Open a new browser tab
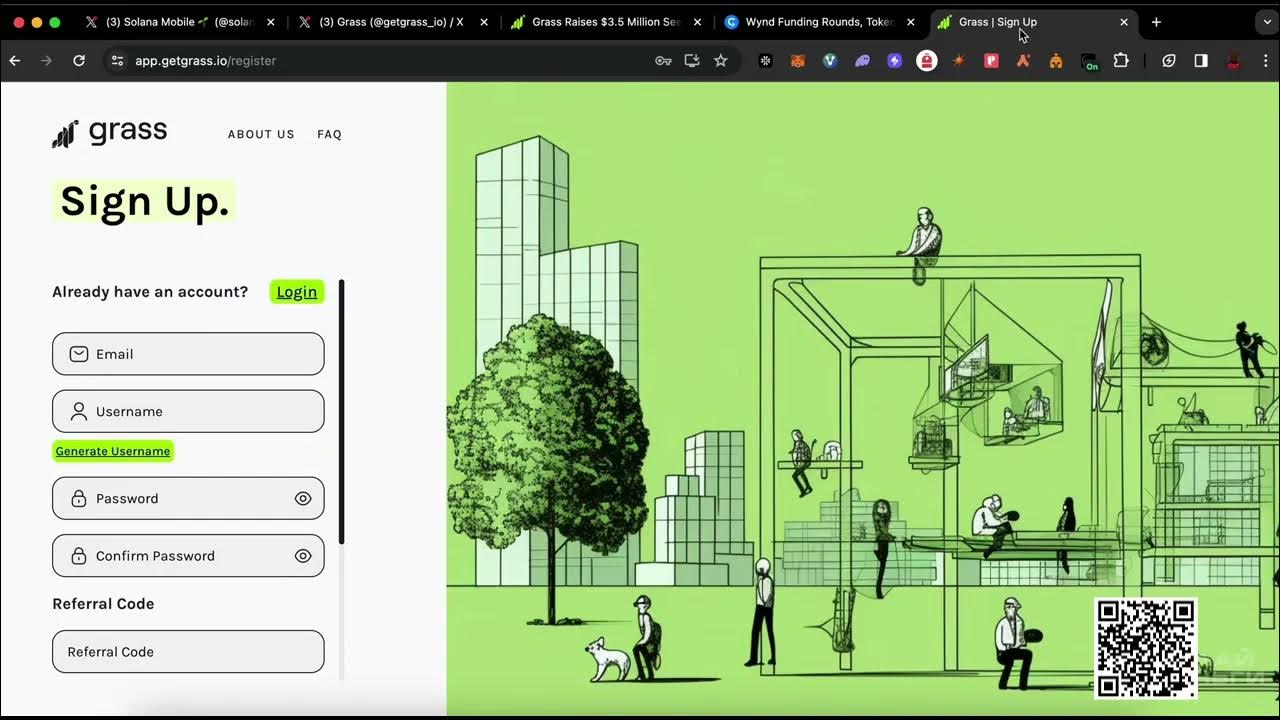The width and height of the screenshot is (1280, 720). coord(1156,22)
